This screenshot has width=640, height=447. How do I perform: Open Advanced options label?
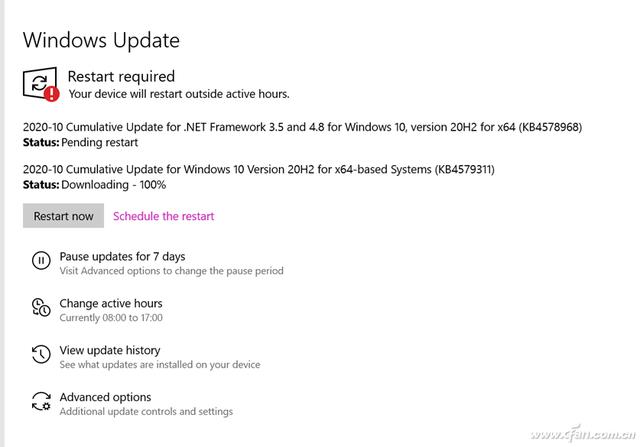105,397
